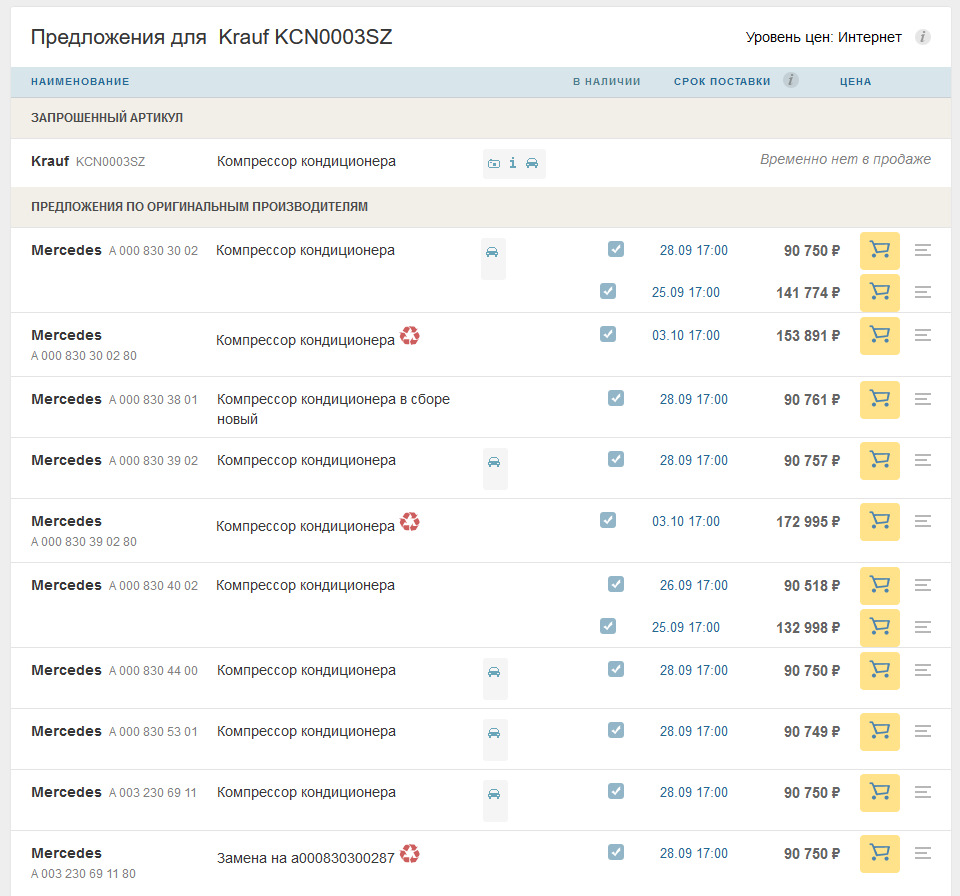
Task: Toggle availability checkbox for 132 998 ₽ offer
Action: pos(608,626)
